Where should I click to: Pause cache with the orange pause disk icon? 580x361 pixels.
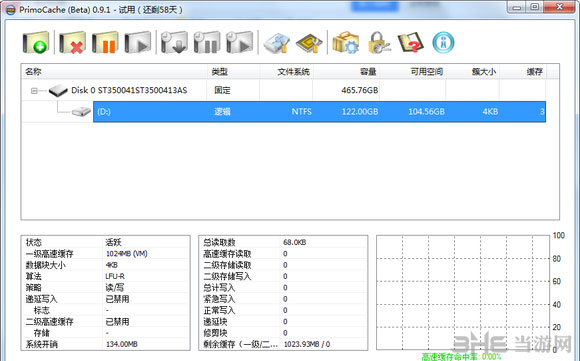click(105, 42)
